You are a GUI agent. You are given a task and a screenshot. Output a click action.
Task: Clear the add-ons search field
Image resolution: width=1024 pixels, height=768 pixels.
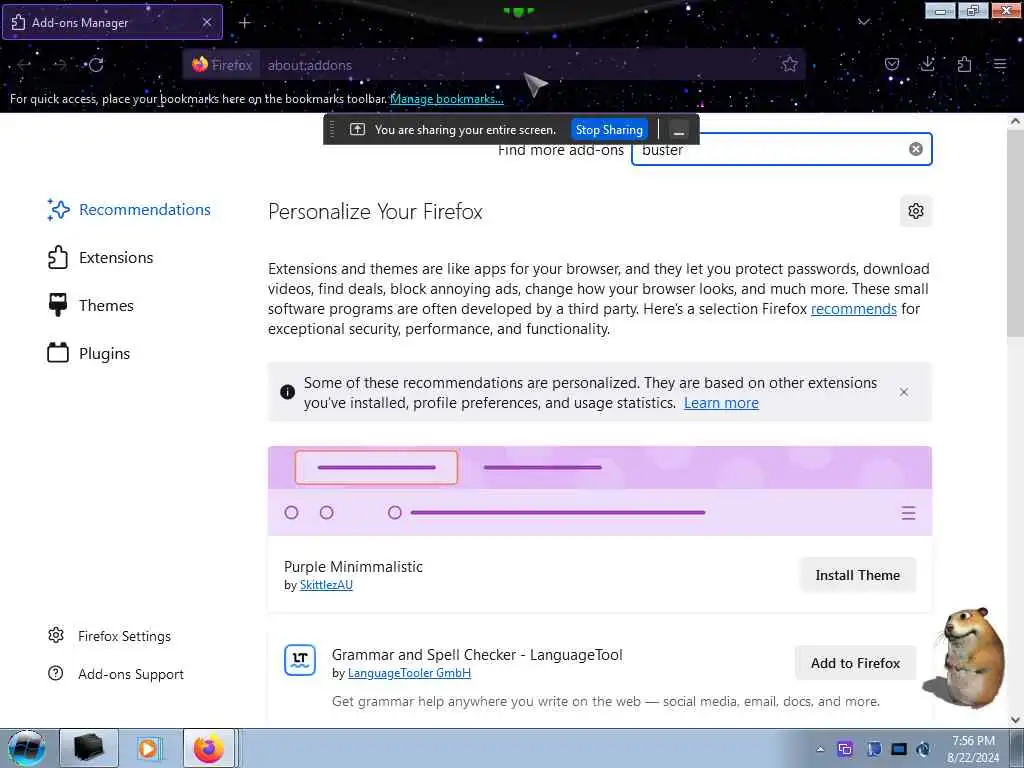click(916, 149)
